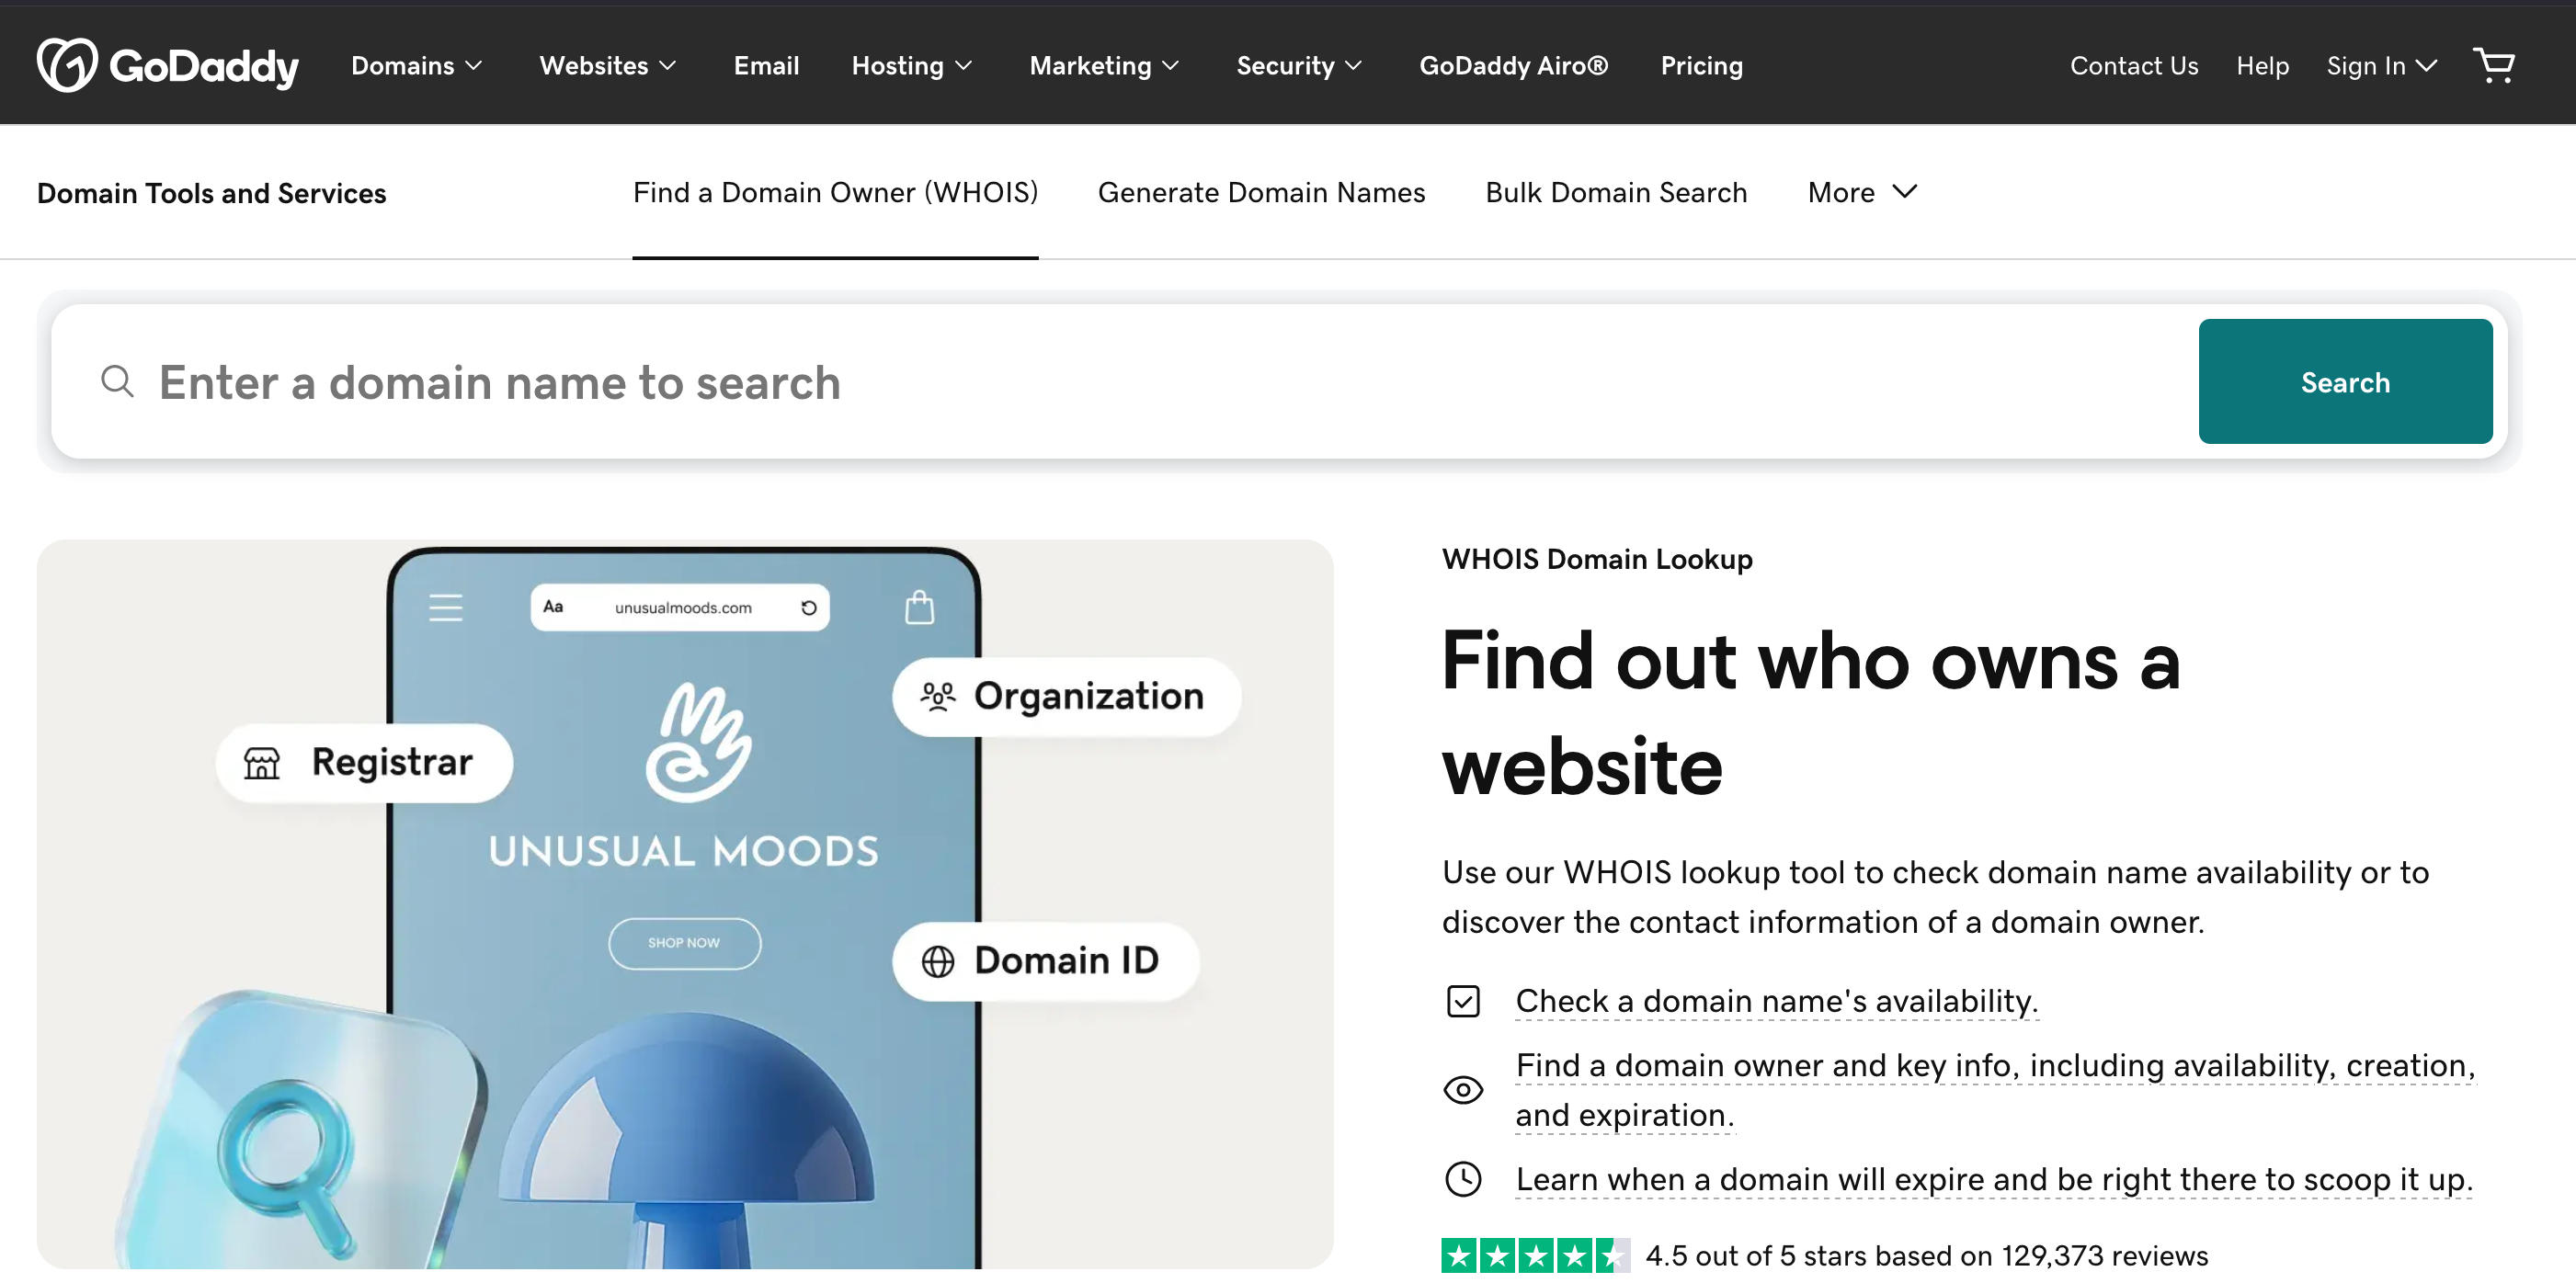Open the shopping cart icon

[2493, 65]
